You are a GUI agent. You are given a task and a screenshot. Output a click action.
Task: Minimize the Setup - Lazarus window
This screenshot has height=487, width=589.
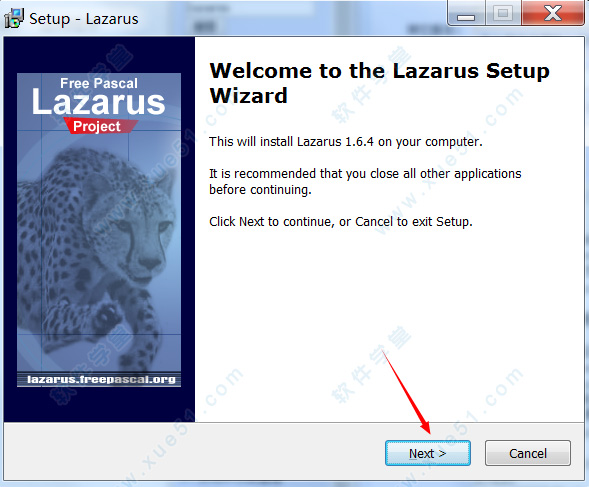[x=466, y=14]
